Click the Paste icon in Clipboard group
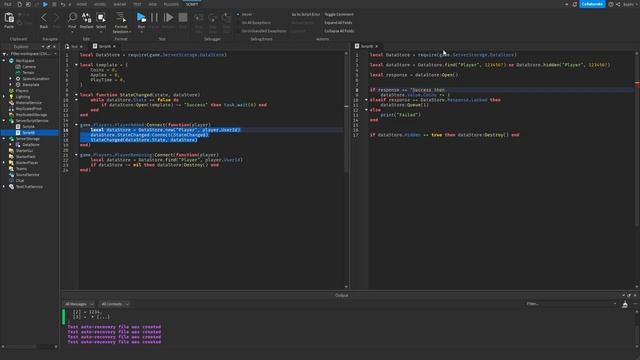The width and height of the screenshot is (640, 360). (9, 18)
